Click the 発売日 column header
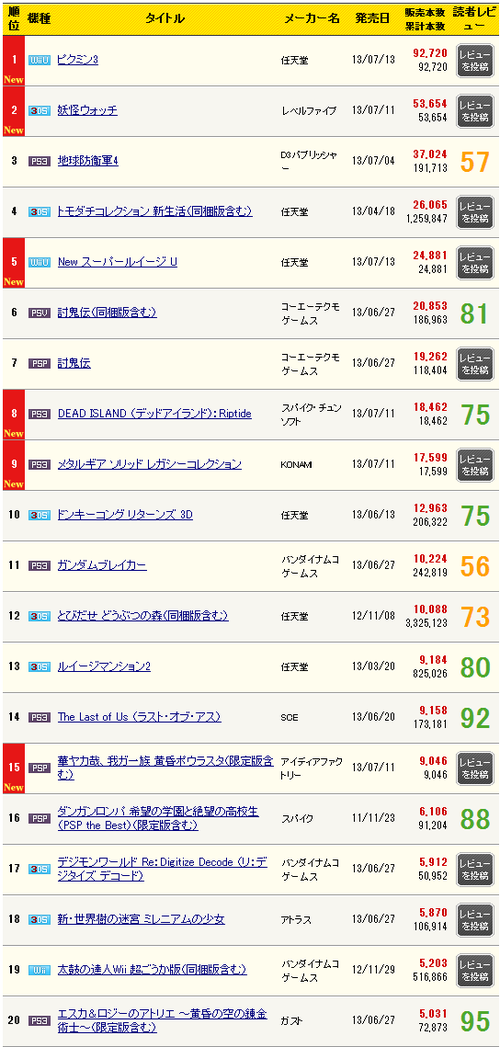This screenshot has height=1047, width=500. [372, 18]
